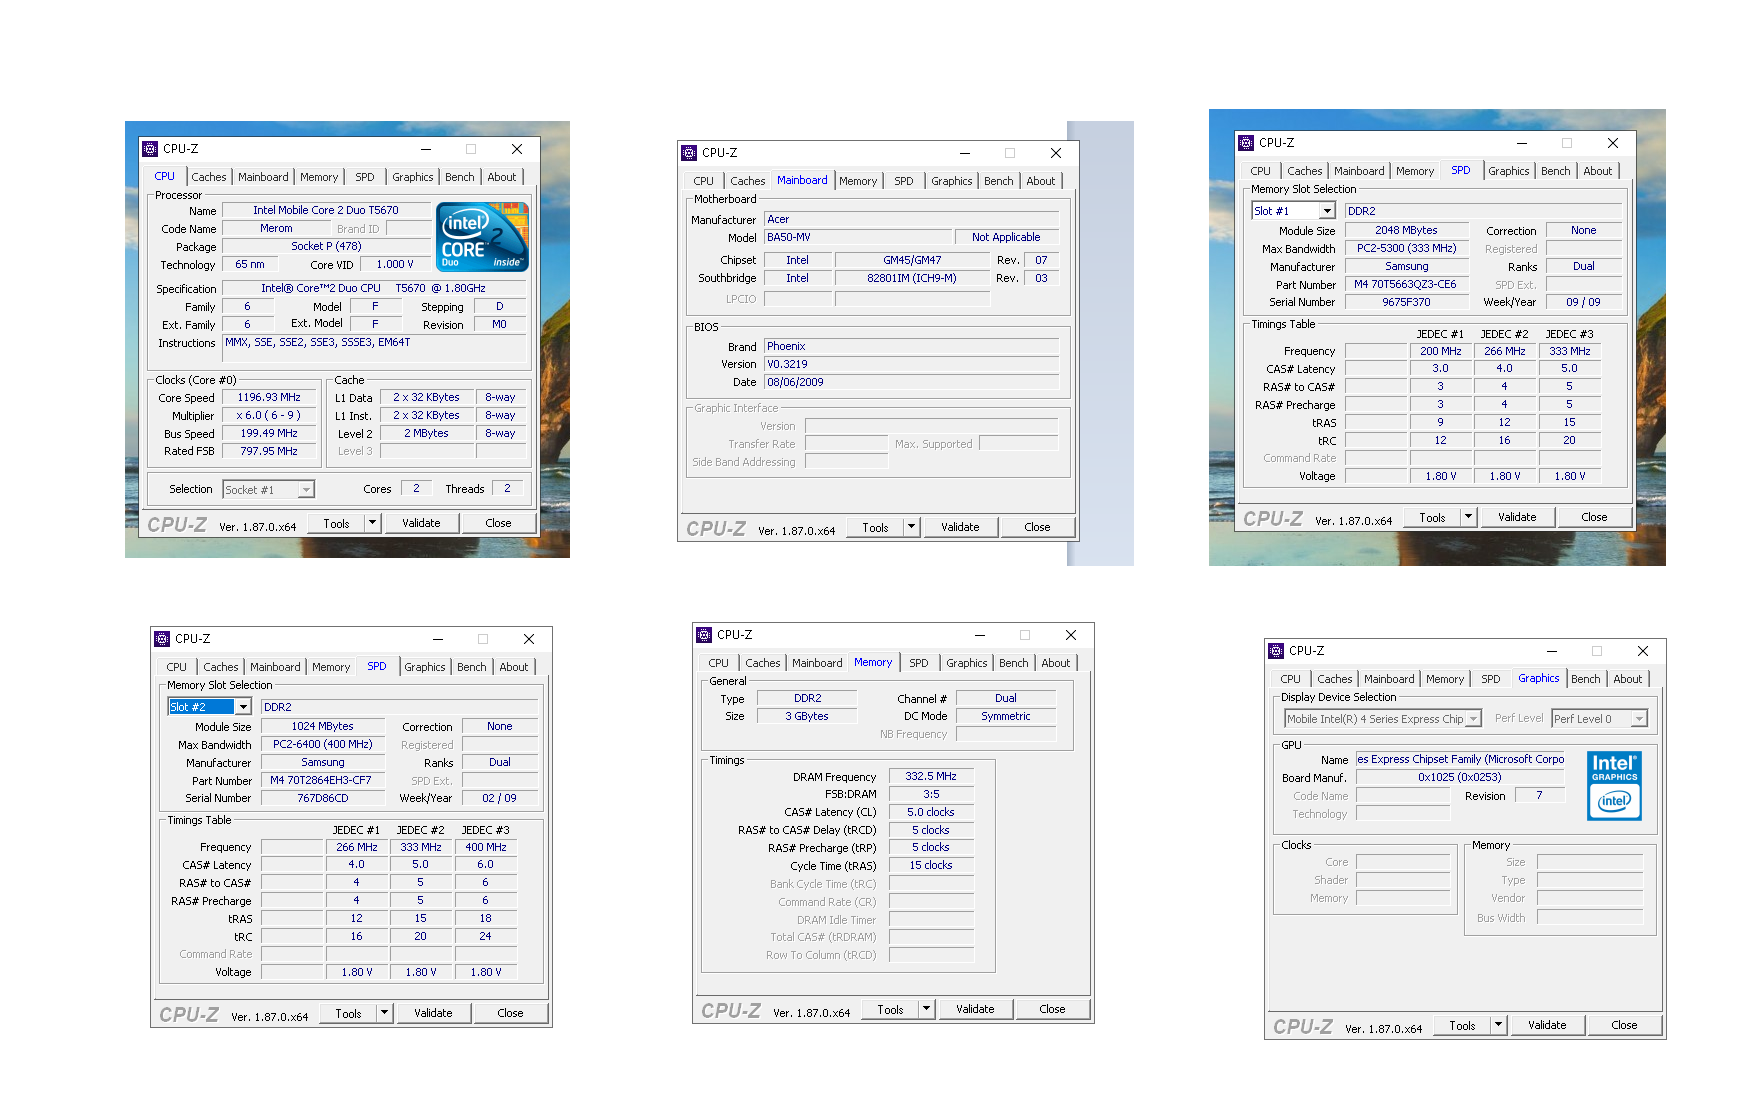The width and height of the screenshot is (1744, 1116).
Task: Open the Slot #1 memory slot dropdown
Action: pos(1327,211)
